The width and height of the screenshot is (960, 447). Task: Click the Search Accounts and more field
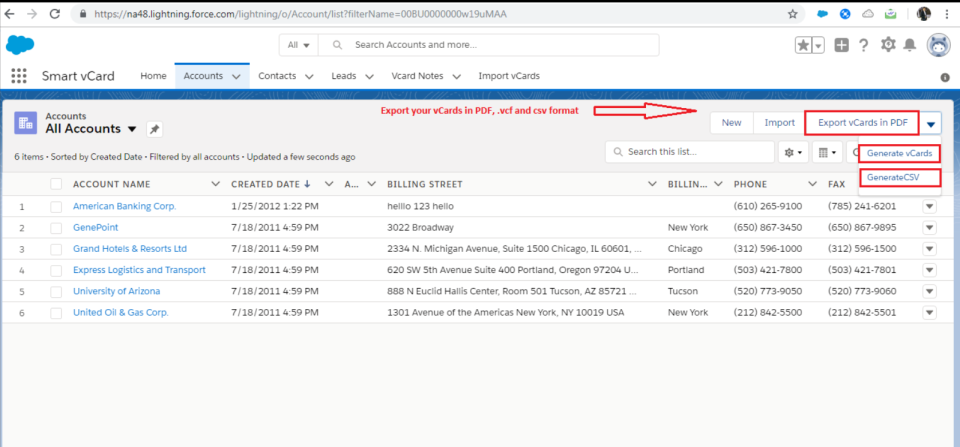pos(488,45)
